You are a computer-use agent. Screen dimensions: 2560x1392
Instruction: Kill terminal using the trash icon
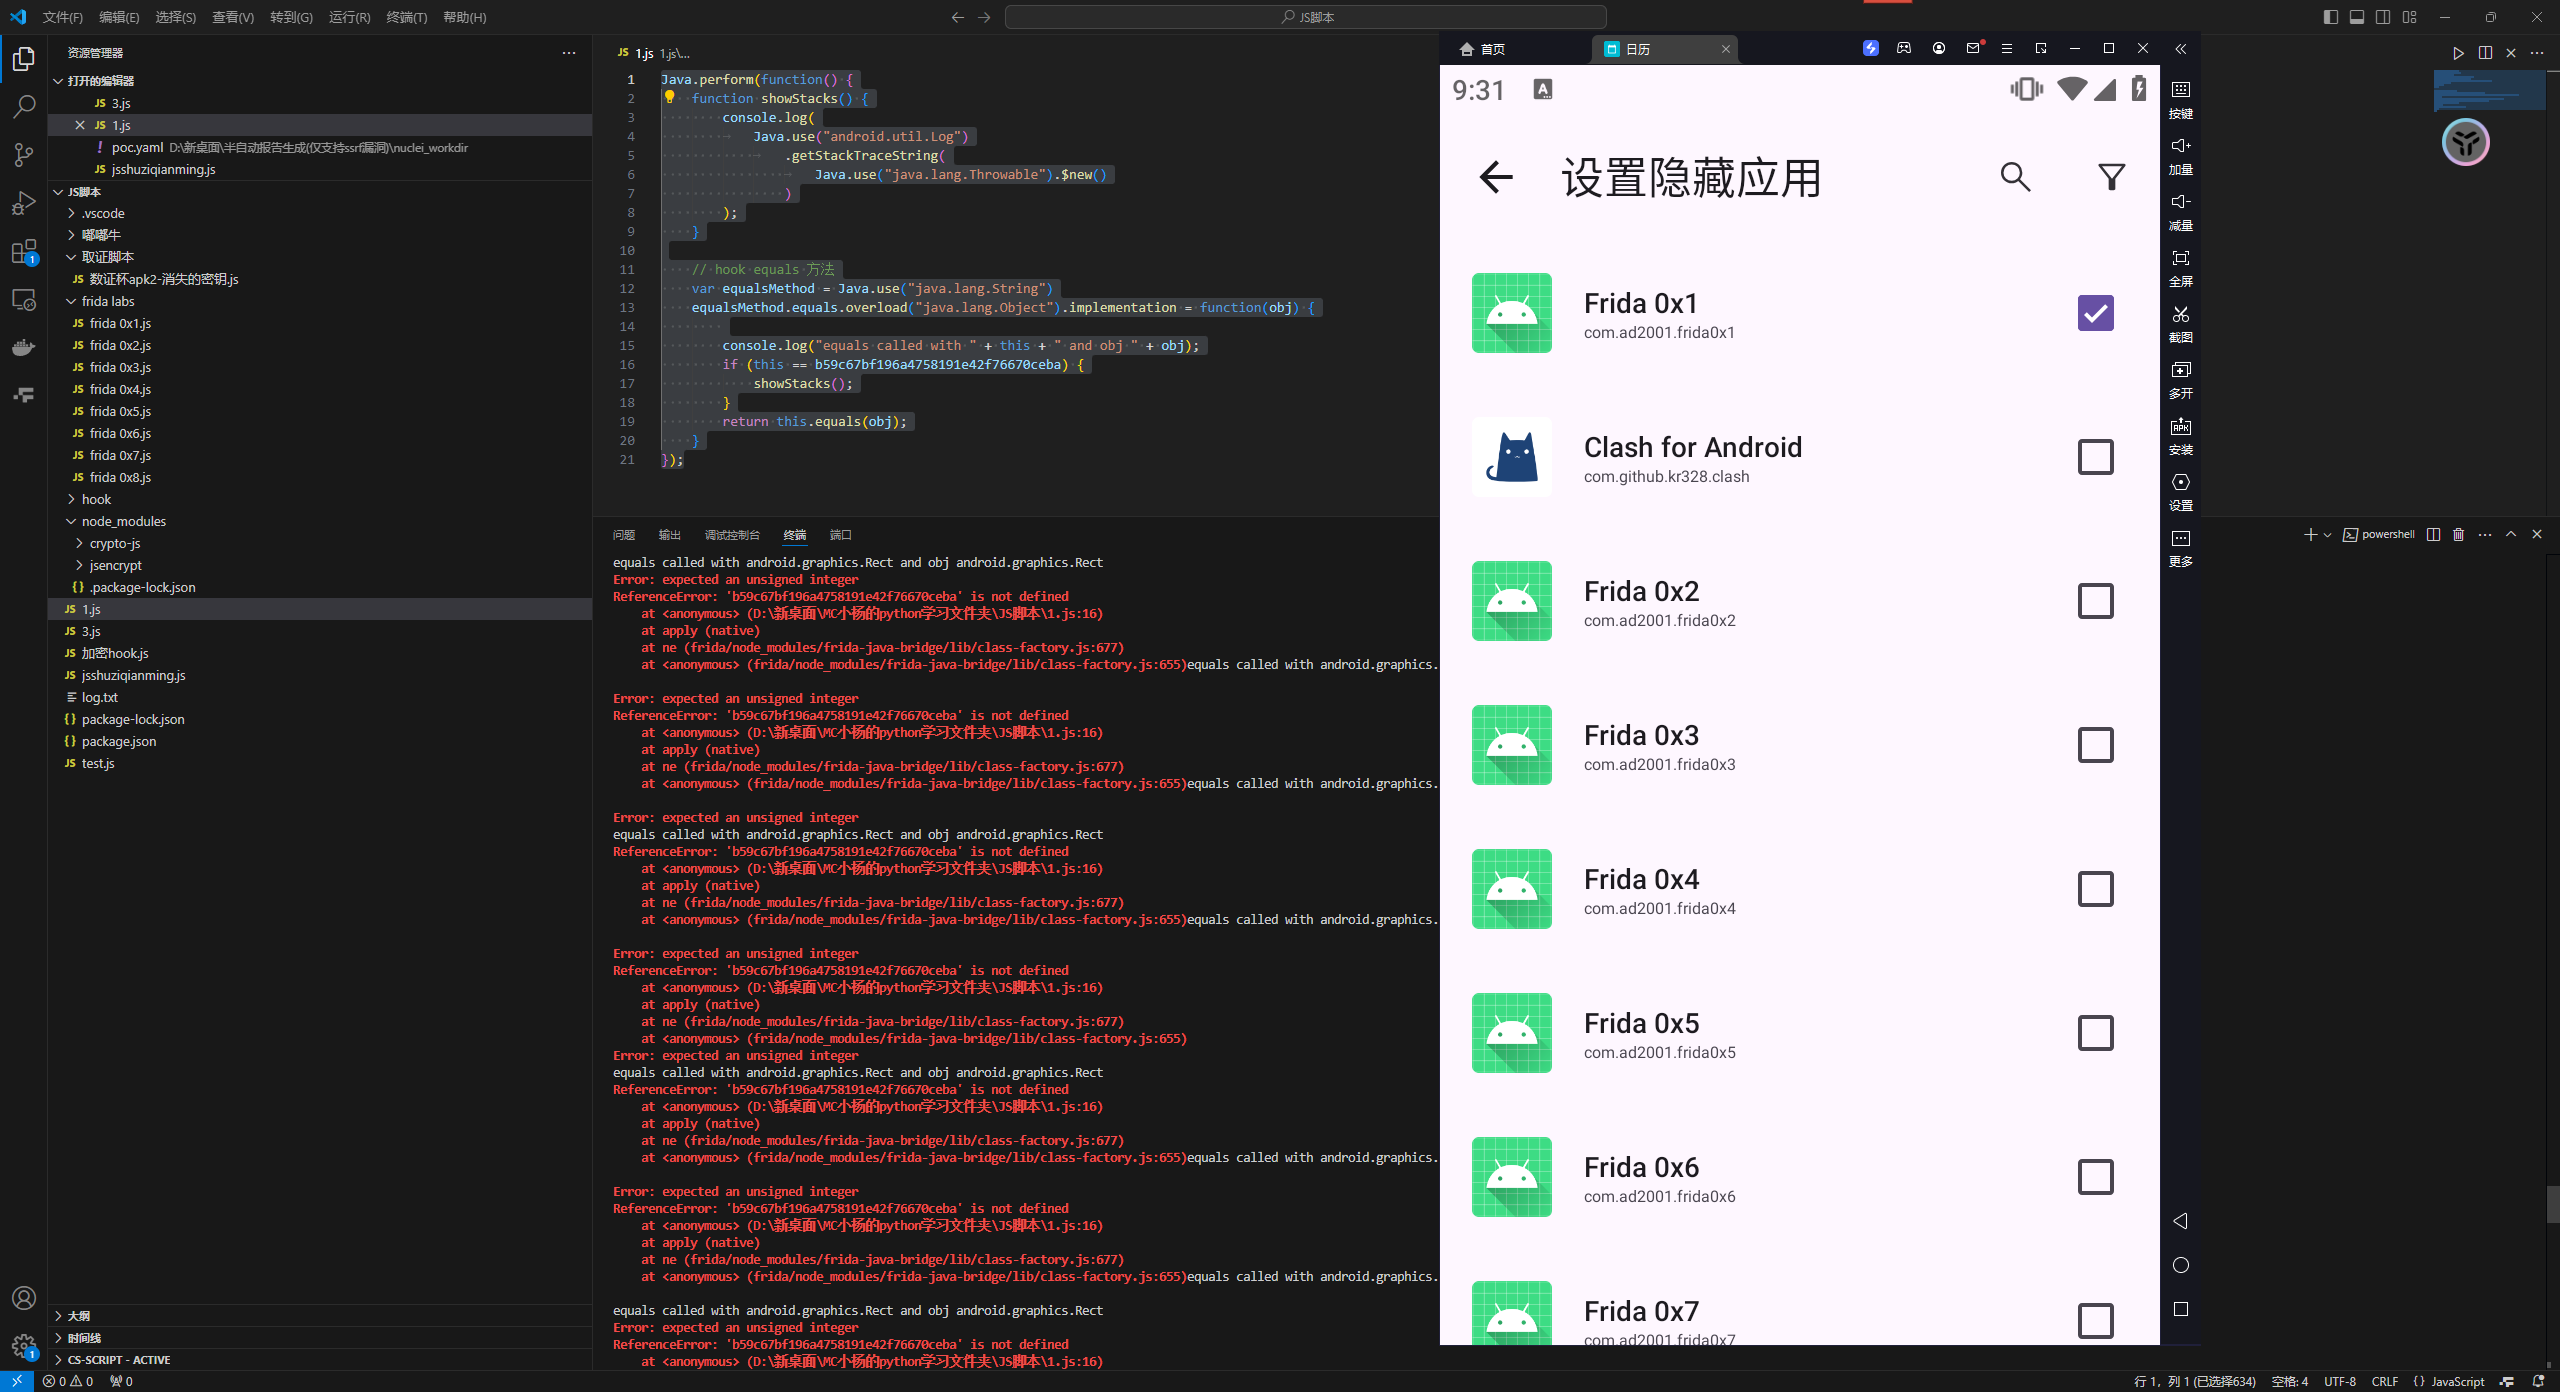(x=2459, y=535)
